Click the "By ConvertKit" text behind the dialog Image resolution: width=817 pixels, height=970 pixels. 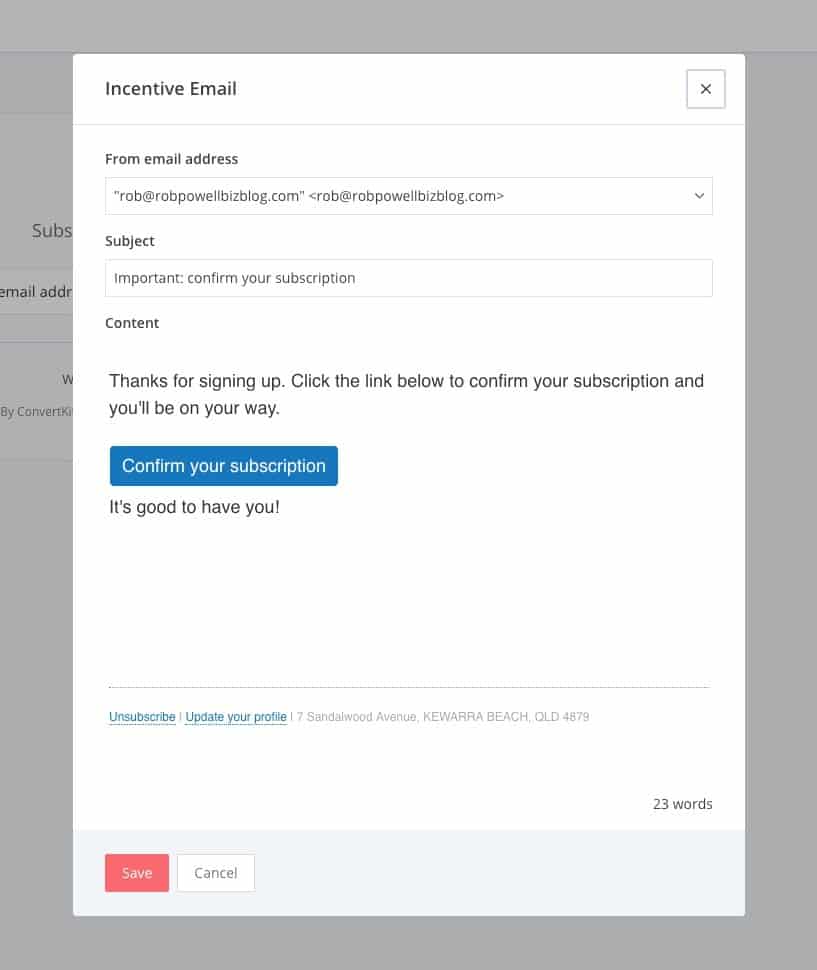tap(36, 411)
